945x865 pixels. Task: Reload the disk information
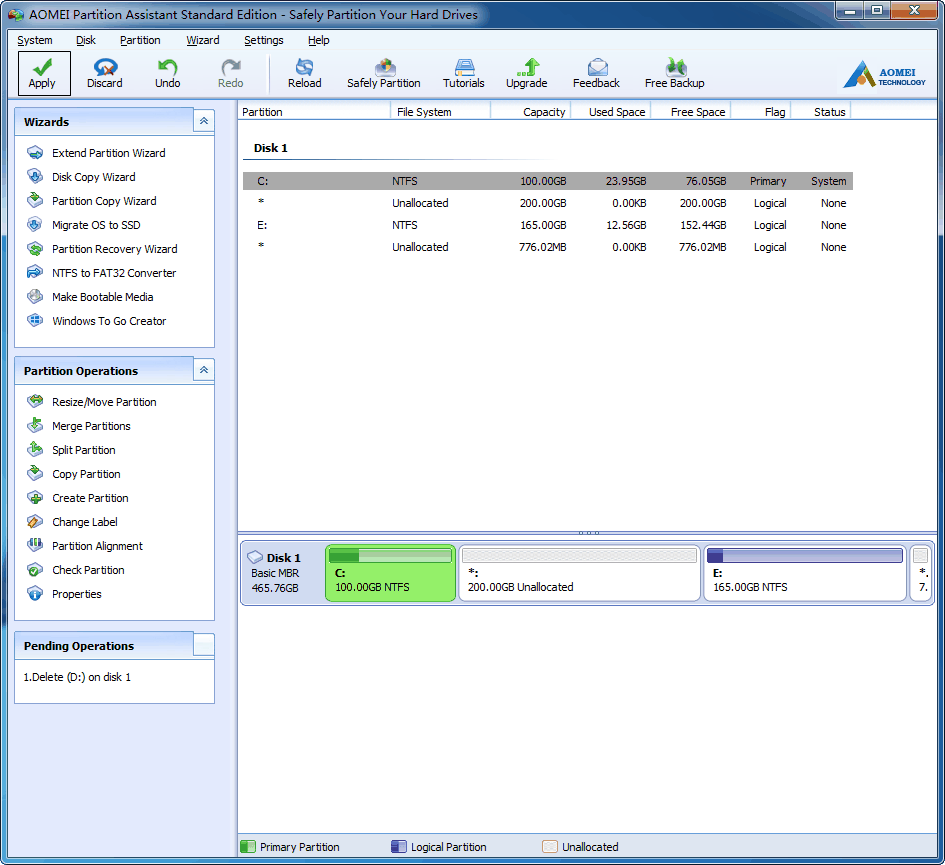(304, 73)
